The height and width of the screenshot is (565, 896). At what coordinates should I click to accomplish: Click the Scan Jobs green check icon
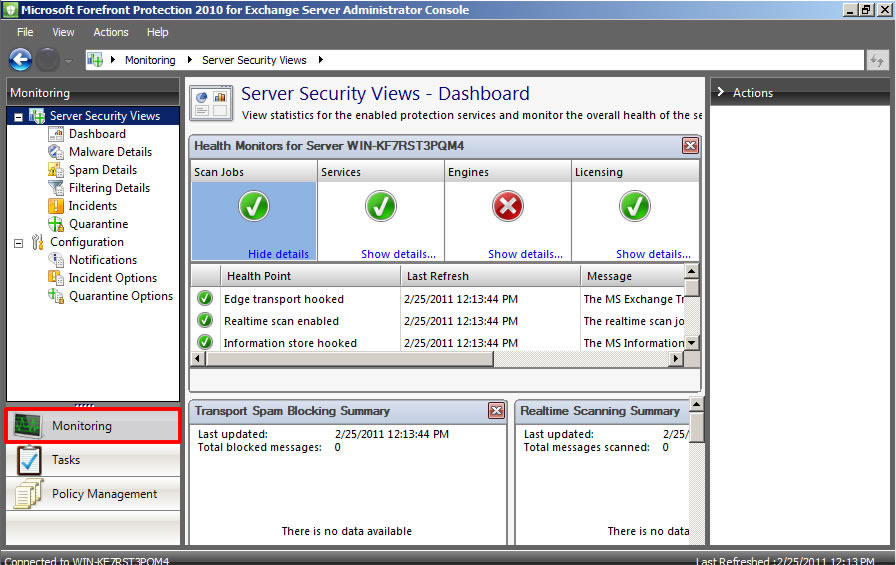click(253, 207)
